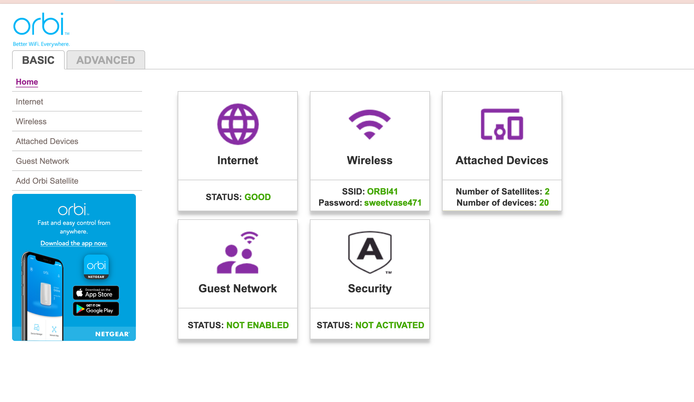Tap the App Store download badge
Screen dimensions: 694x402
96,293
